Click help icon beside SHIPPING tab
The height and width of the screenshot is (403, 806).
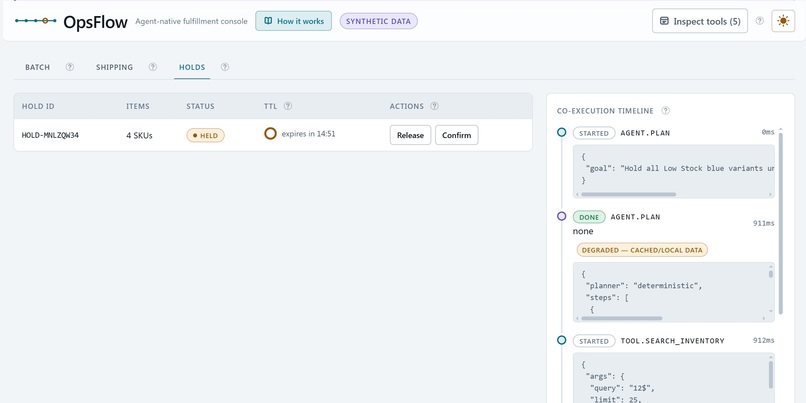pyautogui.click(x=153, y=67)
